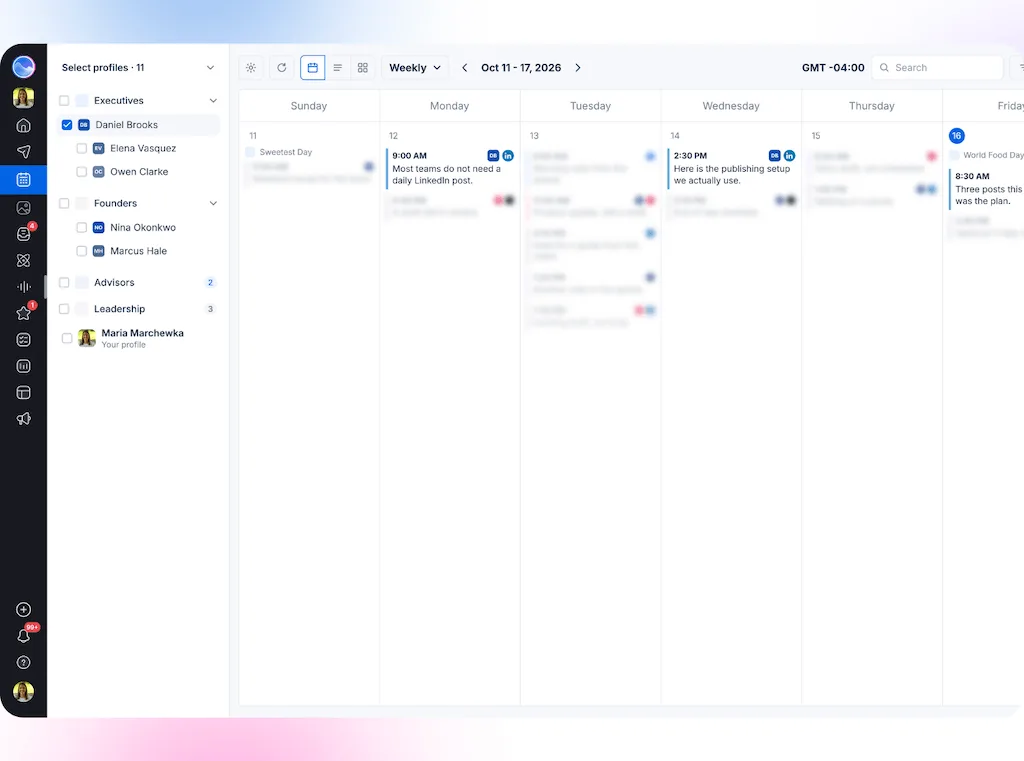Expand Advisors group showing count 2
The width and height of the screenshot is (1024, 761).
click(x=210, y=282)
